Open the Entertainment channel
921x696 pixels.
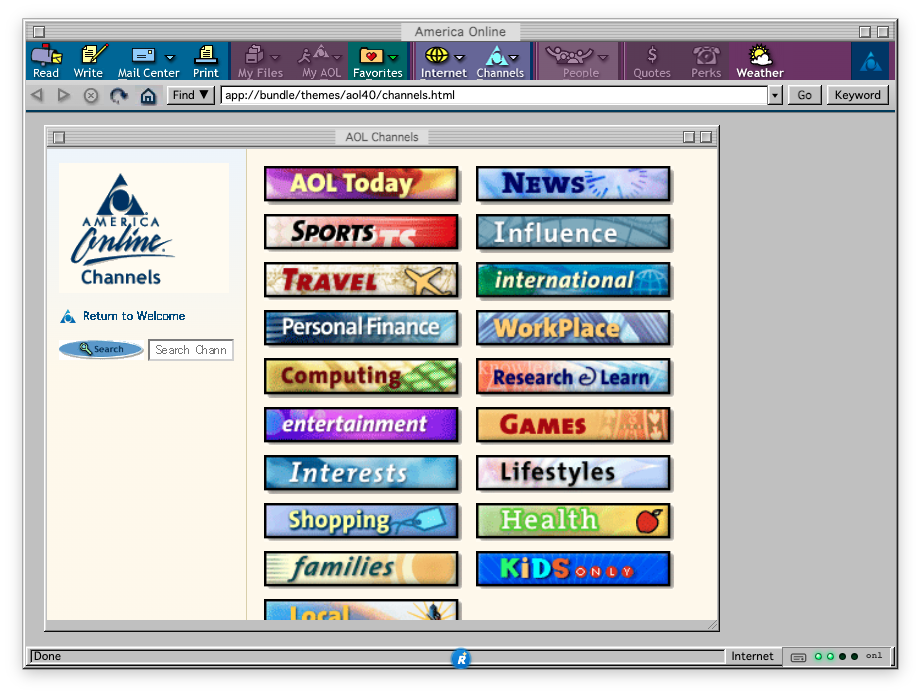click(361, 425)
